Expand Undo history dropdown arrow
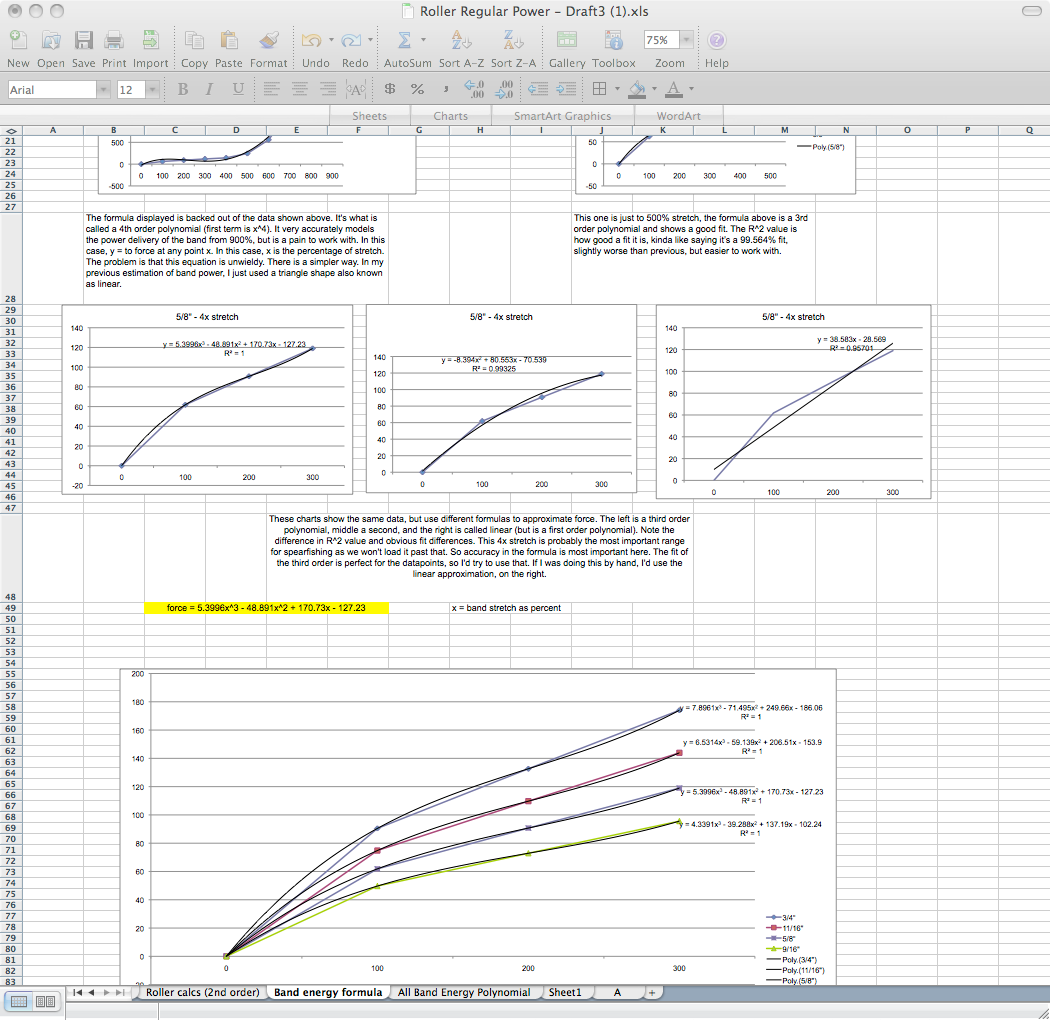 point(331,40)
